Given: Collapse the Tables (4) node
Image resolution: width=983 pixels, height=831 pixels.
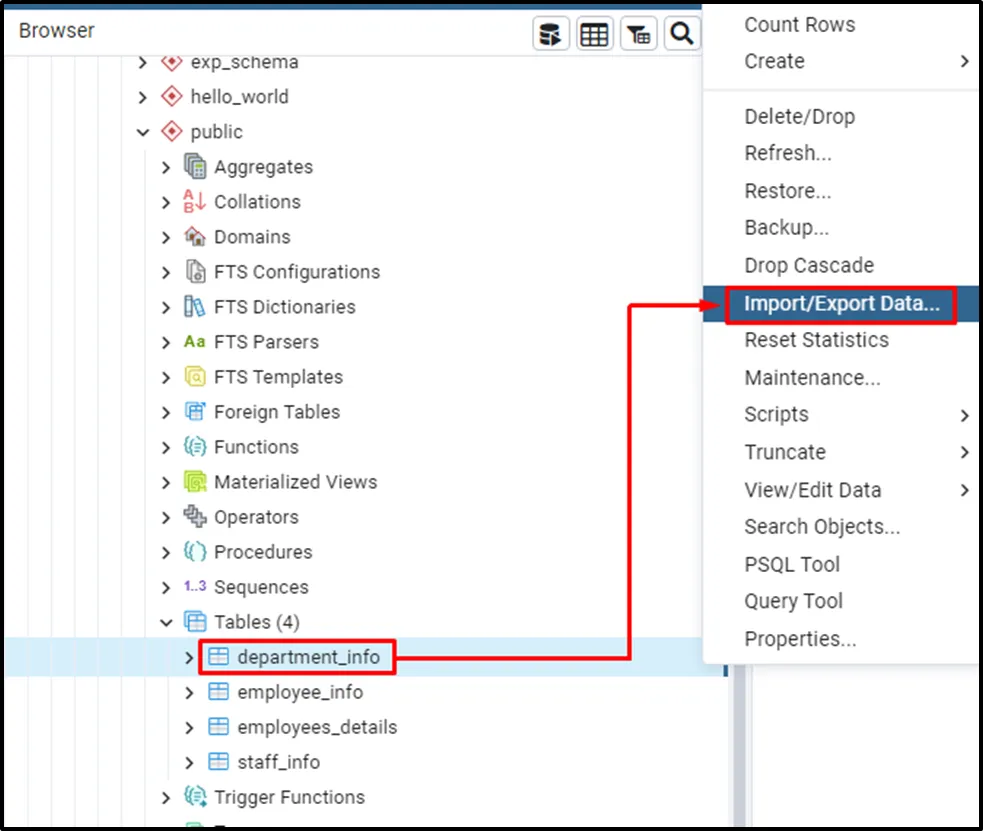Looking at the screenshot, I should pos(166,623).
